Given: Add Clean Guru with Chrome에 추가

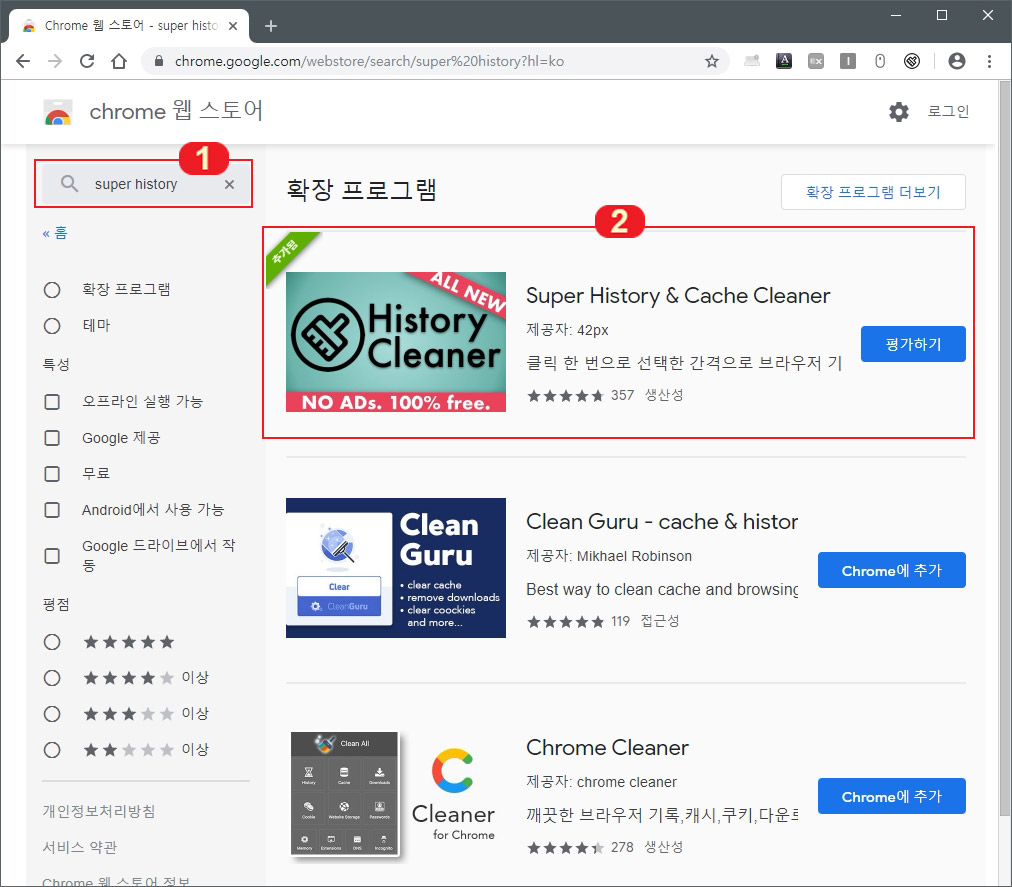Looking at the screenshot, I should click(x=891, y=570).
